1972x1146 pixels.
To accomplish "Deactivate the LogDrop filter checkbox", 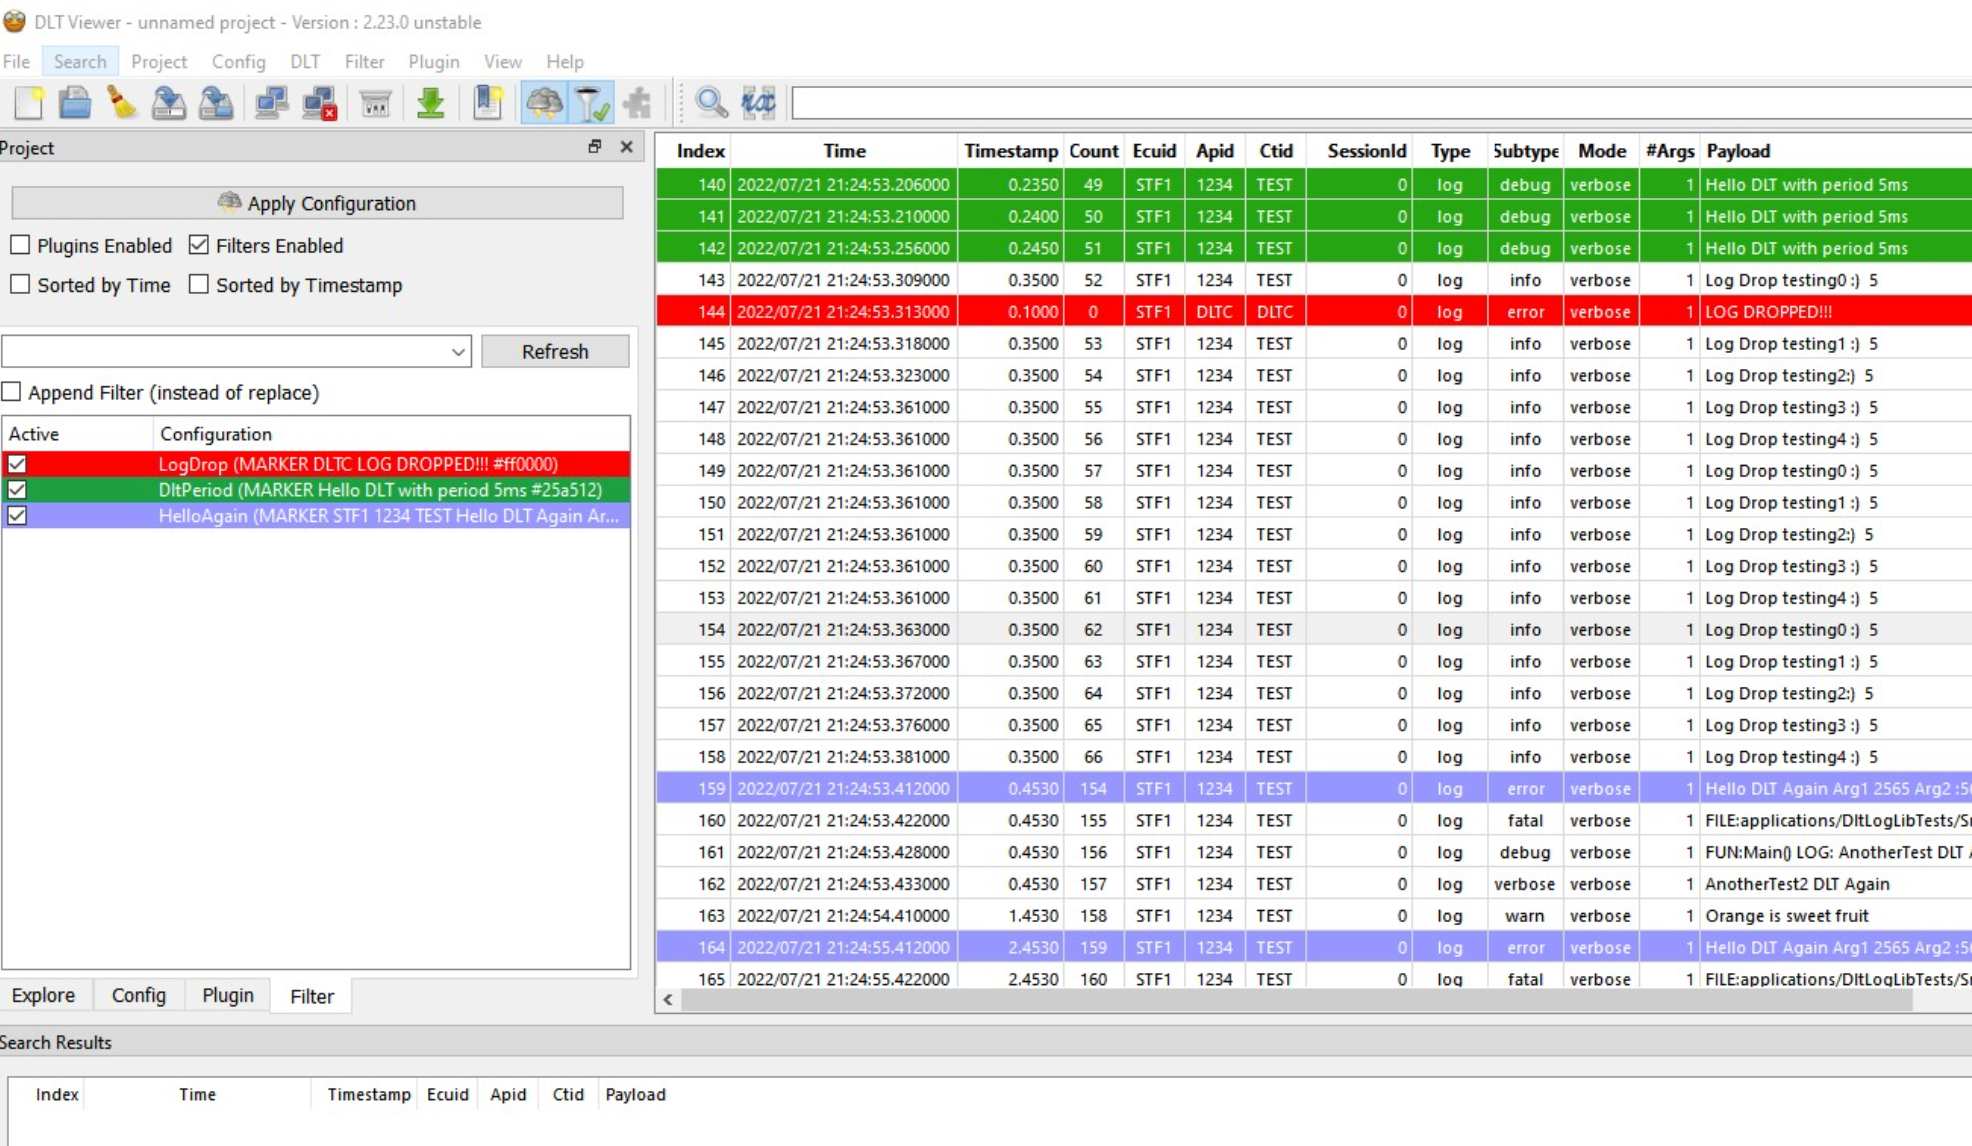I will click(17, 464).
